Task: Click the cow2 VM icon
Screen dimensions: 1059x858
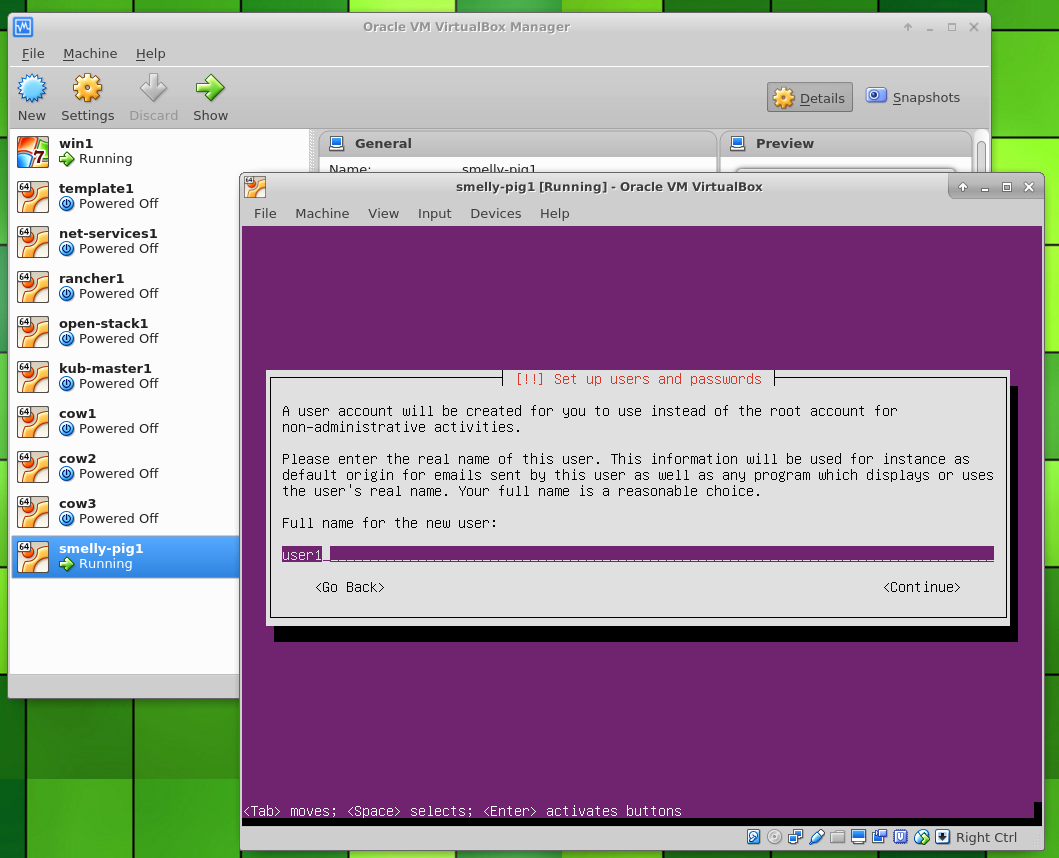Action: click(33, 466)
